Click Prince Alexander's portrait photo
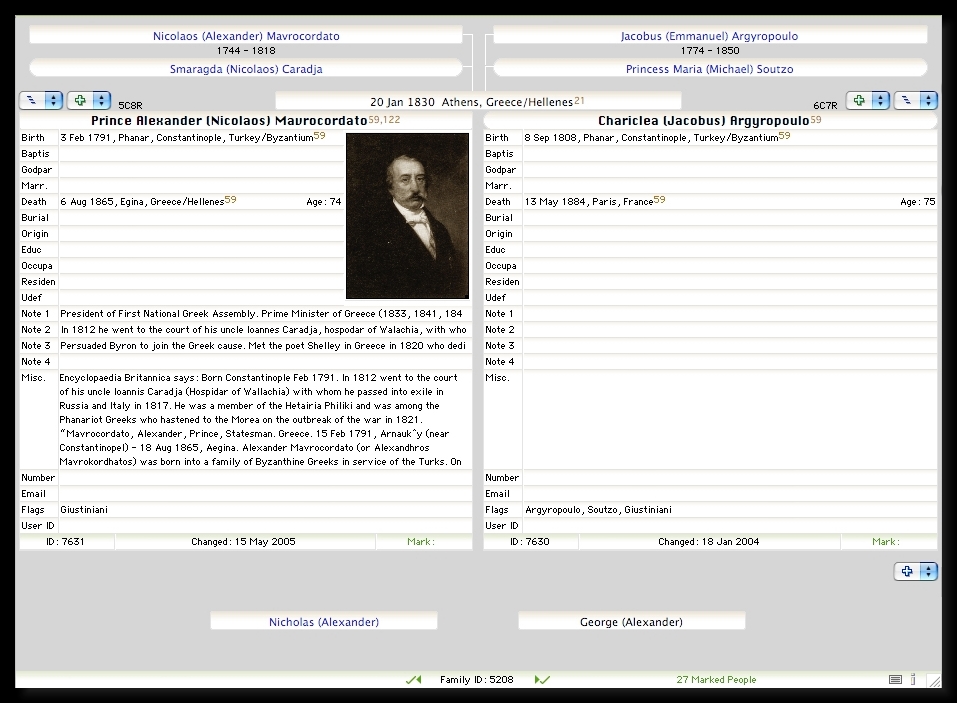Screen dimensions: 957x703 [407, 216]
